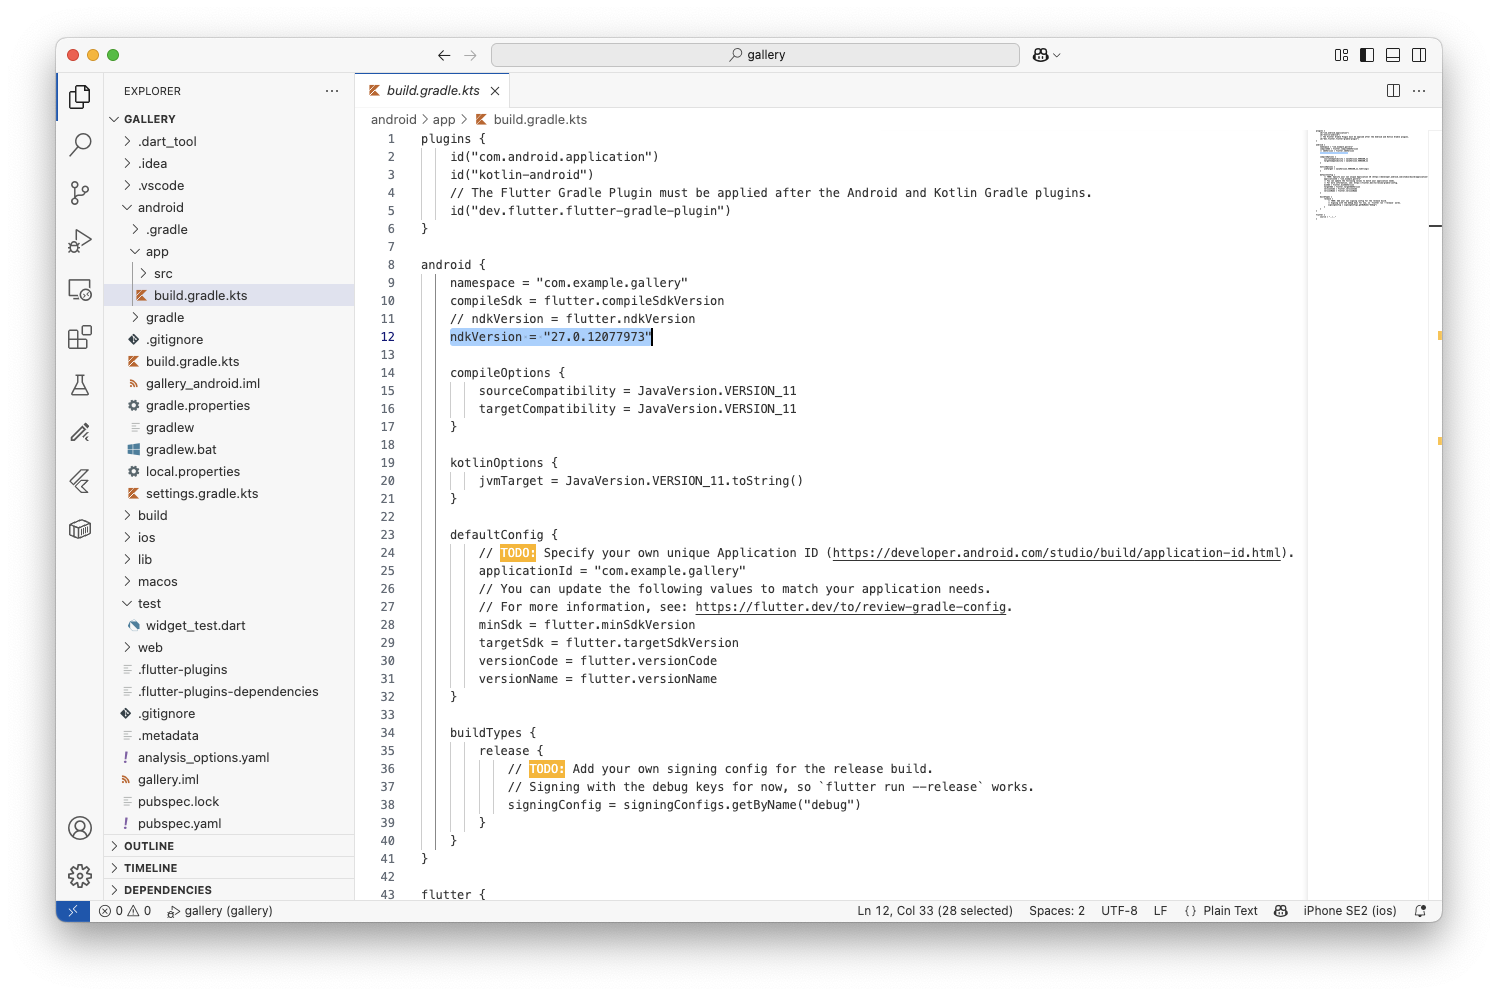Toggle the primary side bar

pyautogui.click(x=1367, y=55)
